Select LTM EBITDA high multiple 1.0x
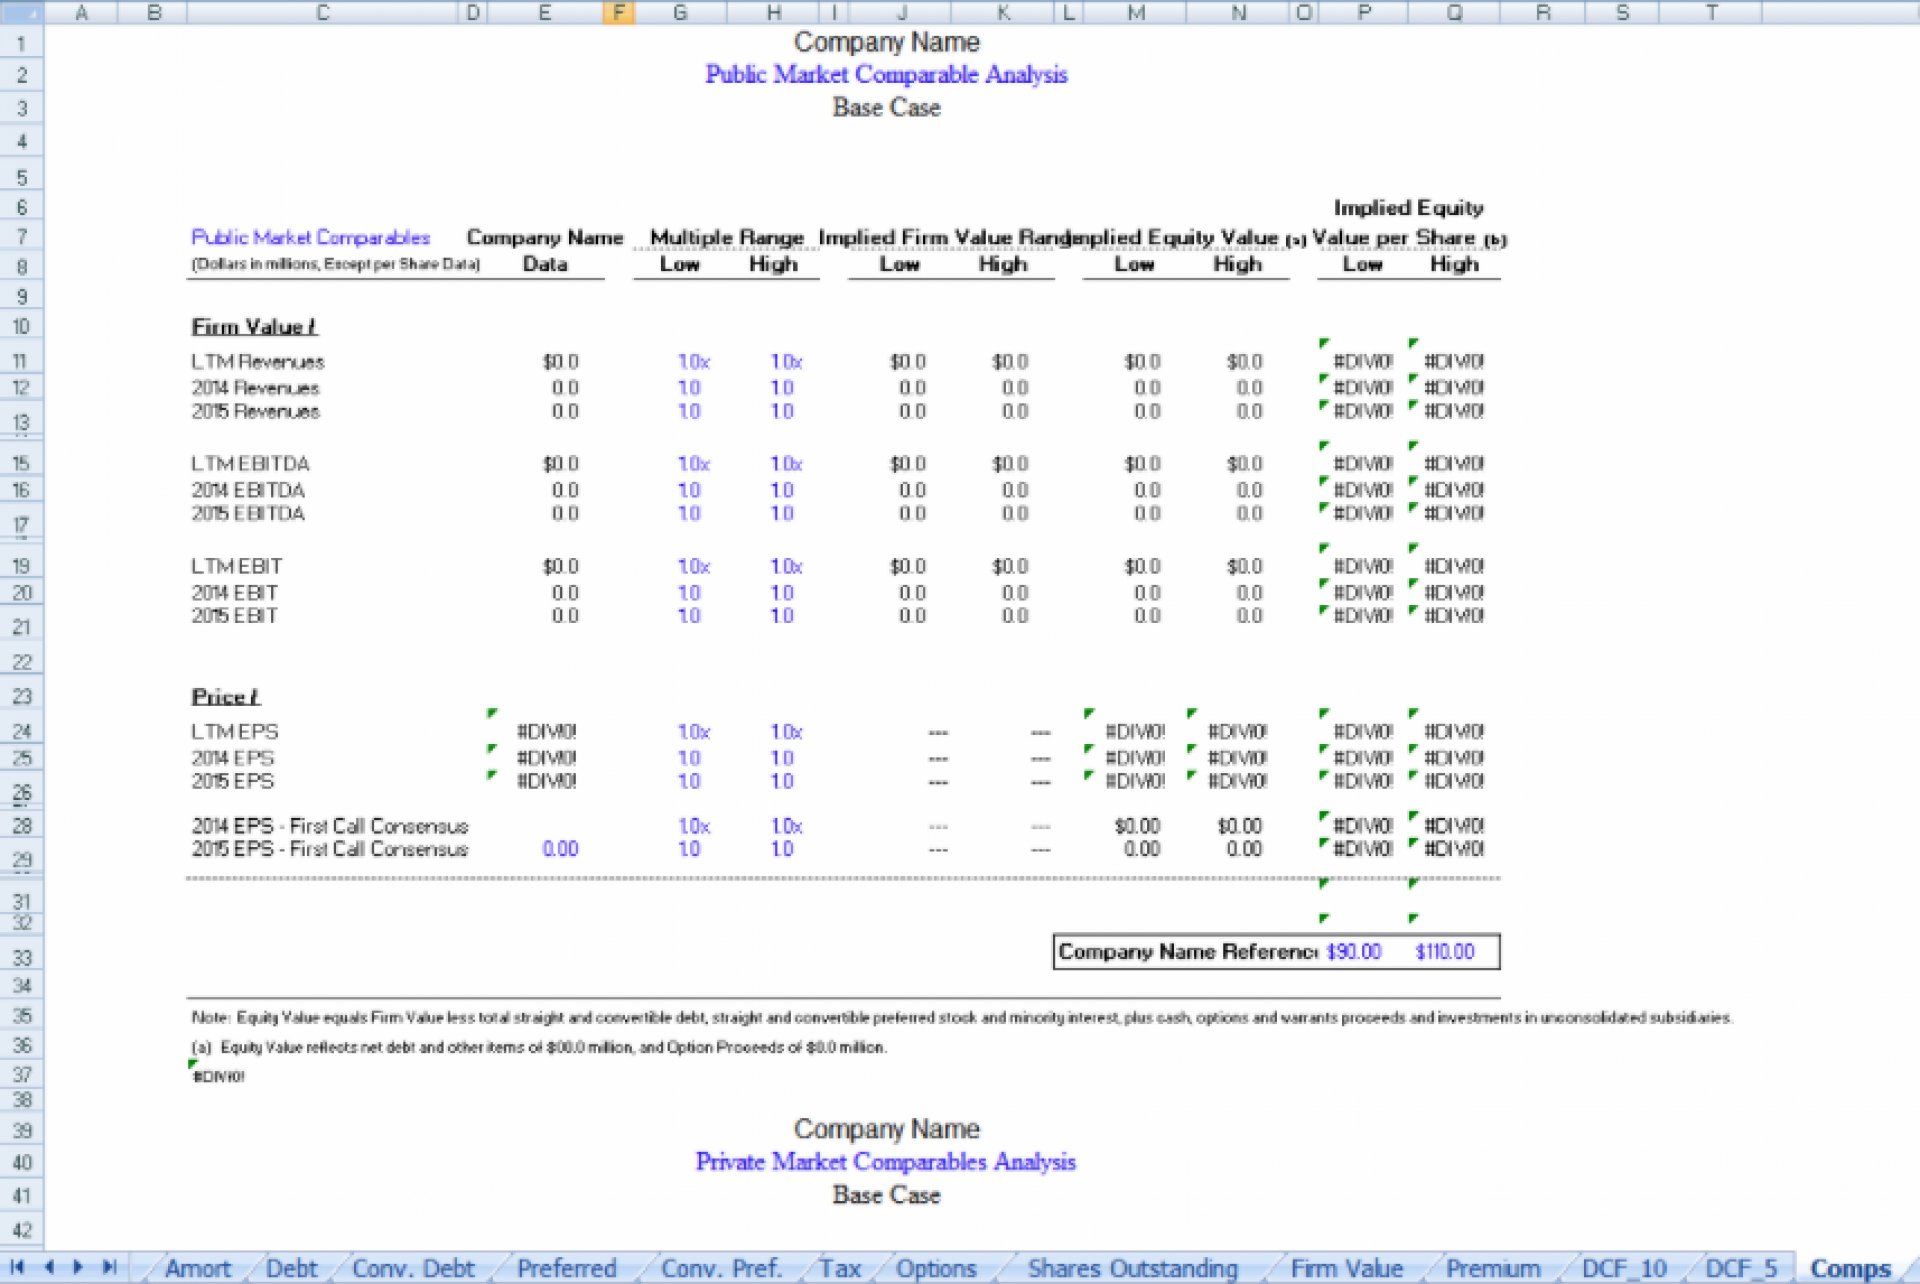 point(786,464)
